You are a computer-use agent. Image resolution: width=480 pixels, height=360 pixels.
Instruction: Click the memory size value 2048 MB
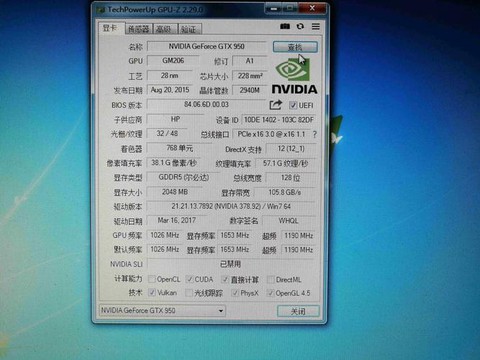coord(175,192)
